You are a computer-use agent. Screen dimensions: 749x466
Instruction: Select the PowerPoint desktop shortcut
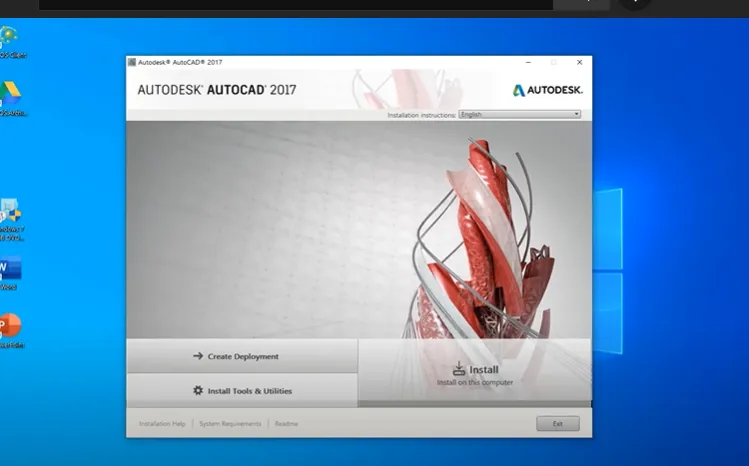click(x=10, y=330)
